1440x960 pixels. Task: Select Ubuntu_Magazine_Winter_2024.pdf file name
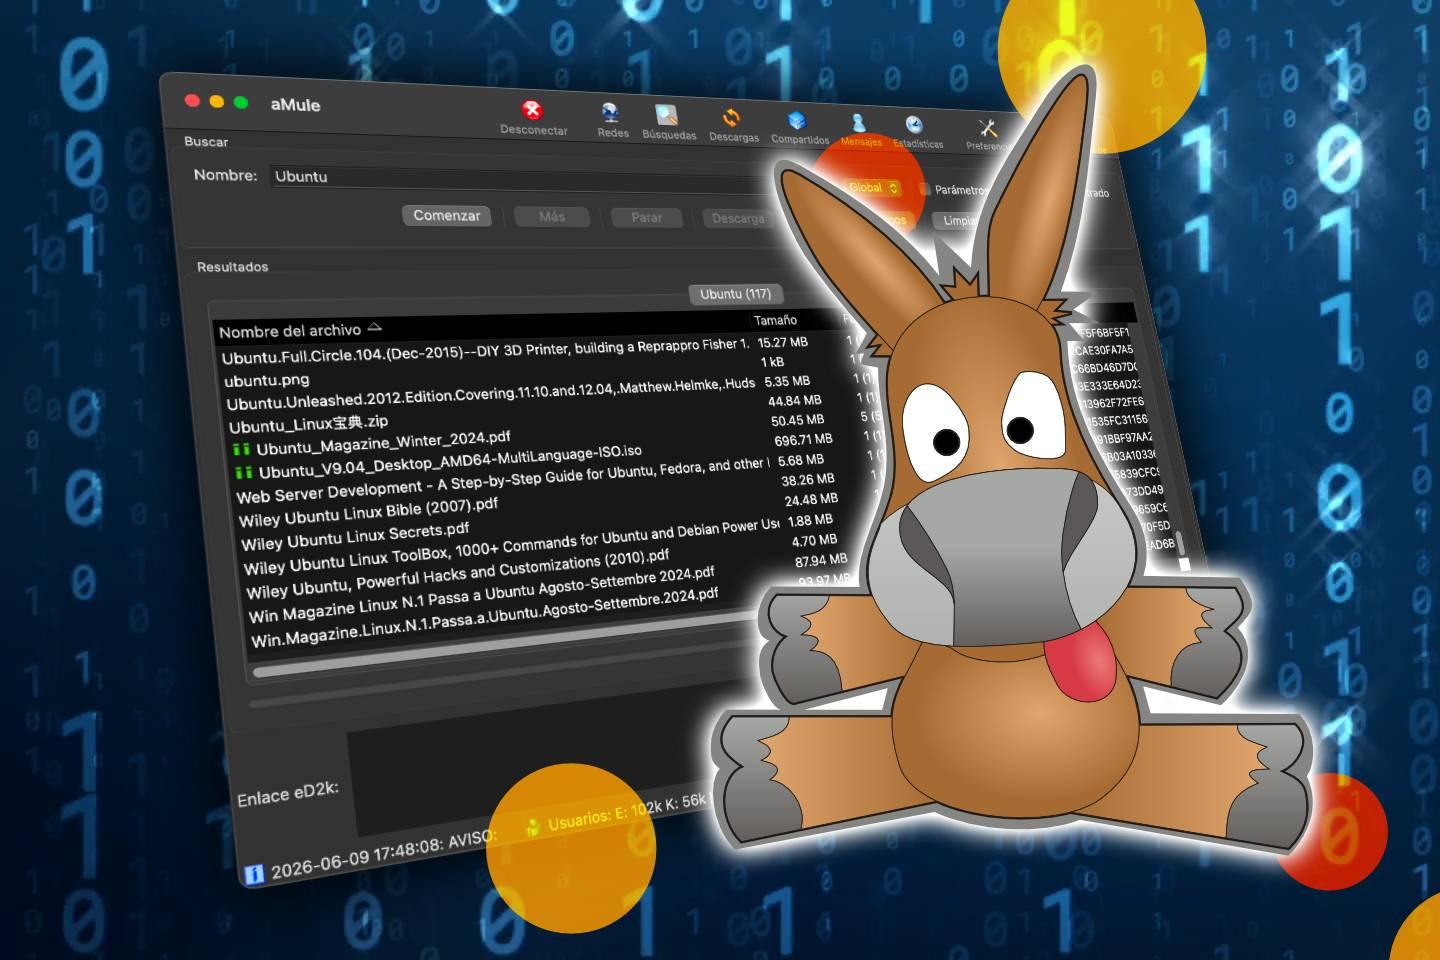[x=383, y=443]
